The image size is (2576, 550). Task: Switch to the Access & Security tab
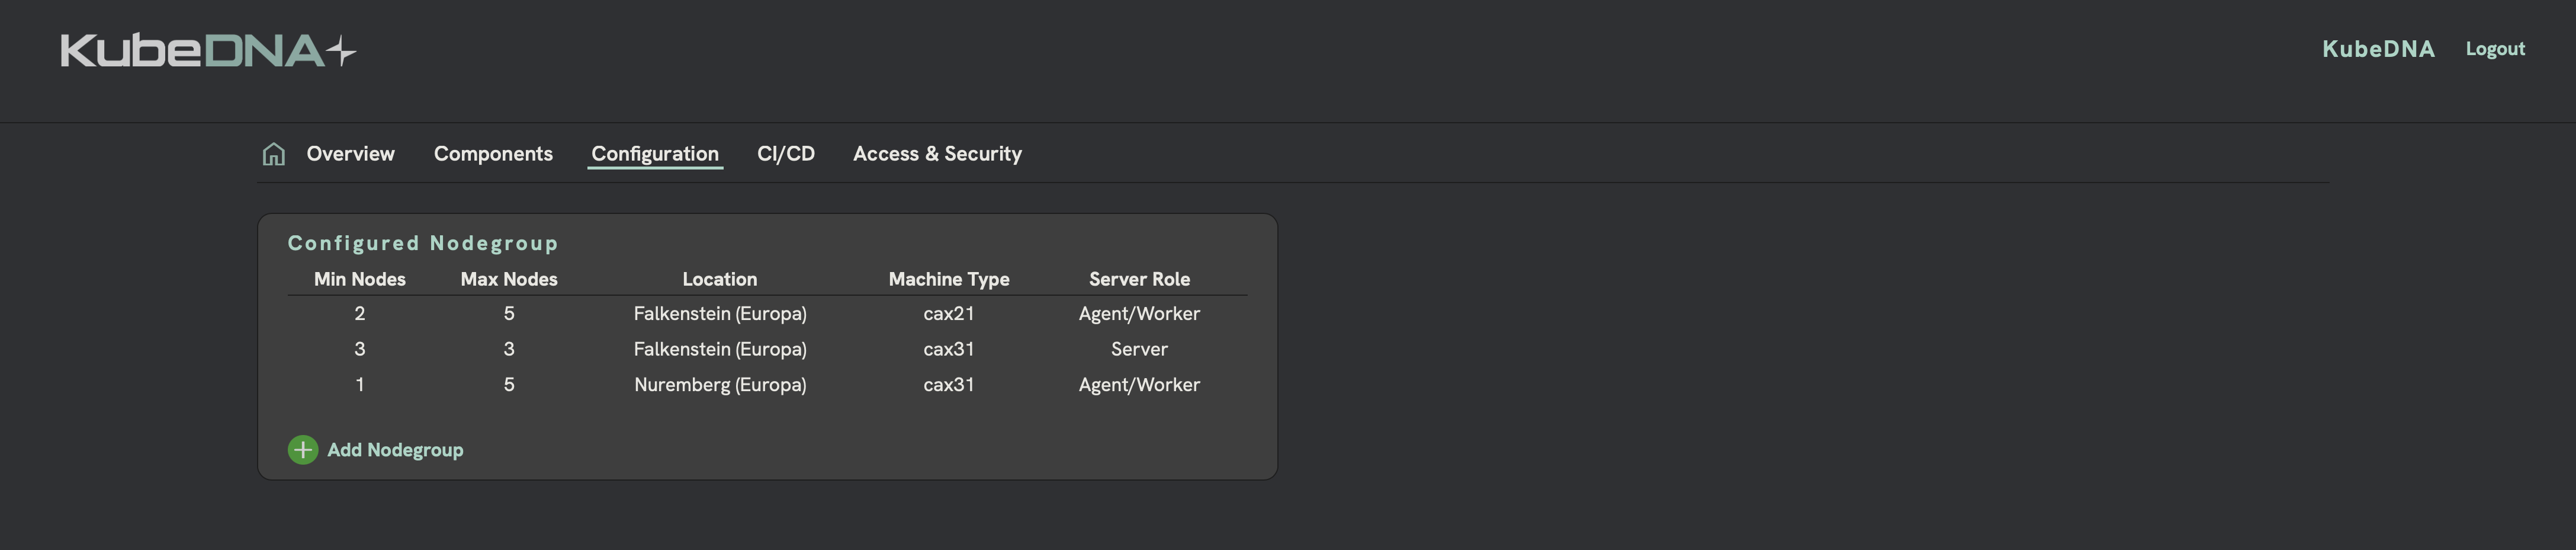click(937, 153)
